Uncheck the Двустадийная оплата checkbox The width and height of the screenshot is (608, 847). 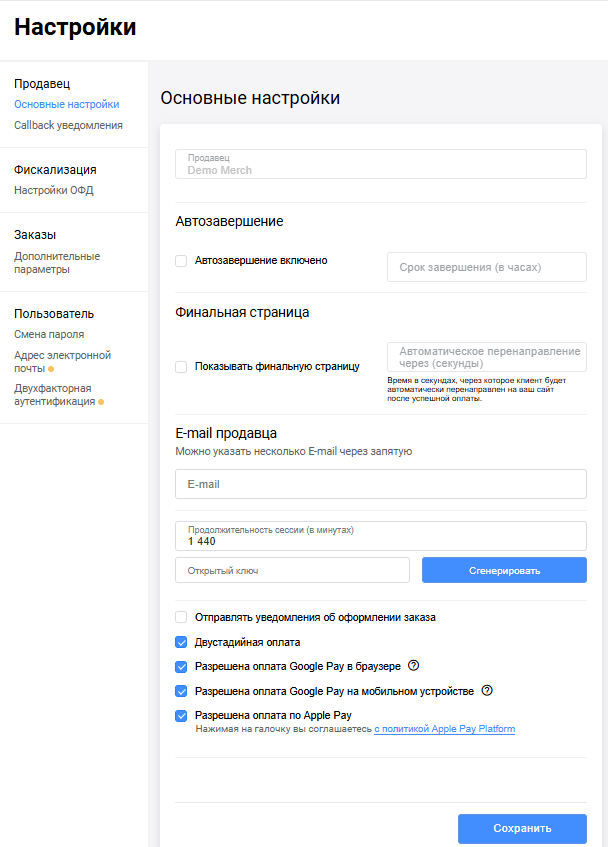click(x=181, y=642)
